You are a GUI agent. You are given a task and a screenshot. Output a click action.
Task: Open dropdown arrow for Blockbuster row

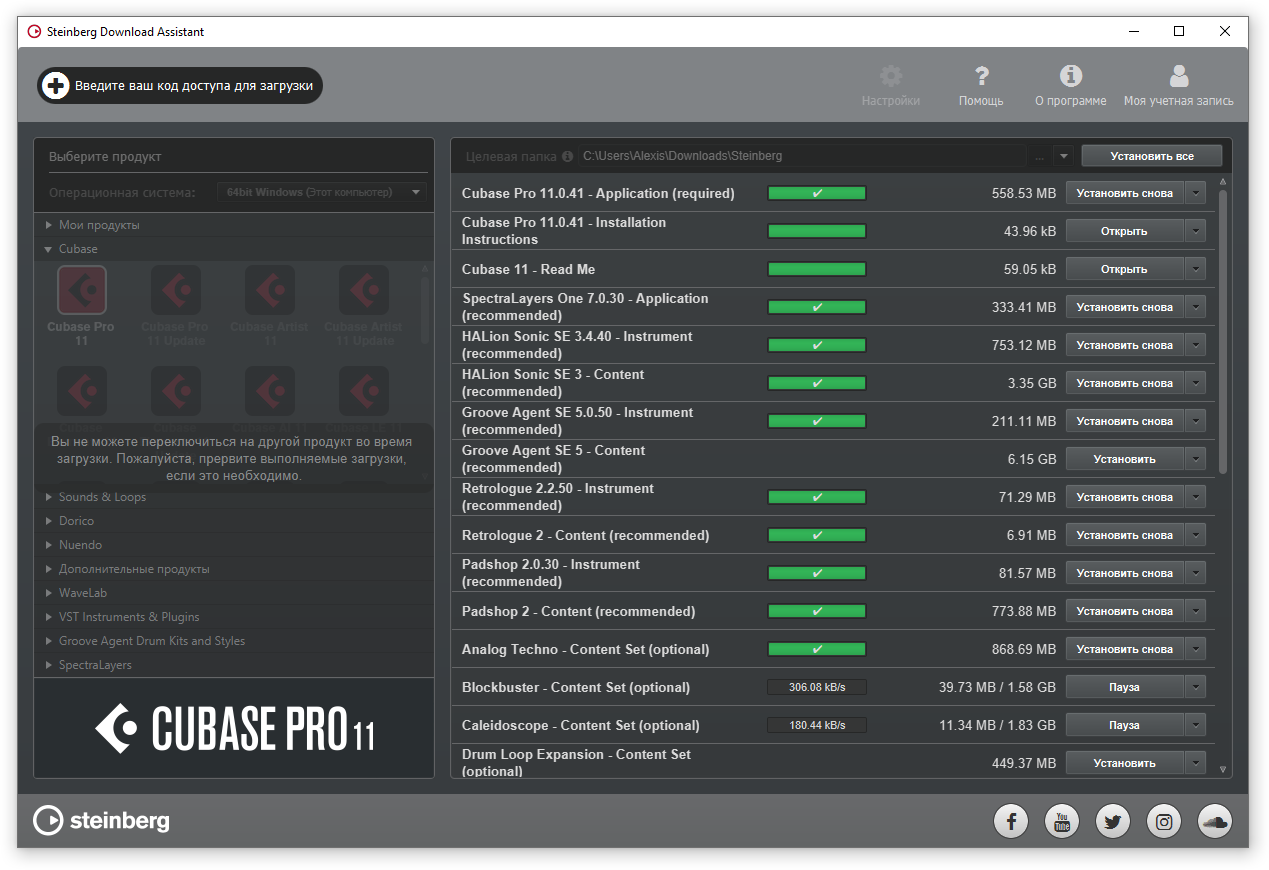pos(1196,687)
